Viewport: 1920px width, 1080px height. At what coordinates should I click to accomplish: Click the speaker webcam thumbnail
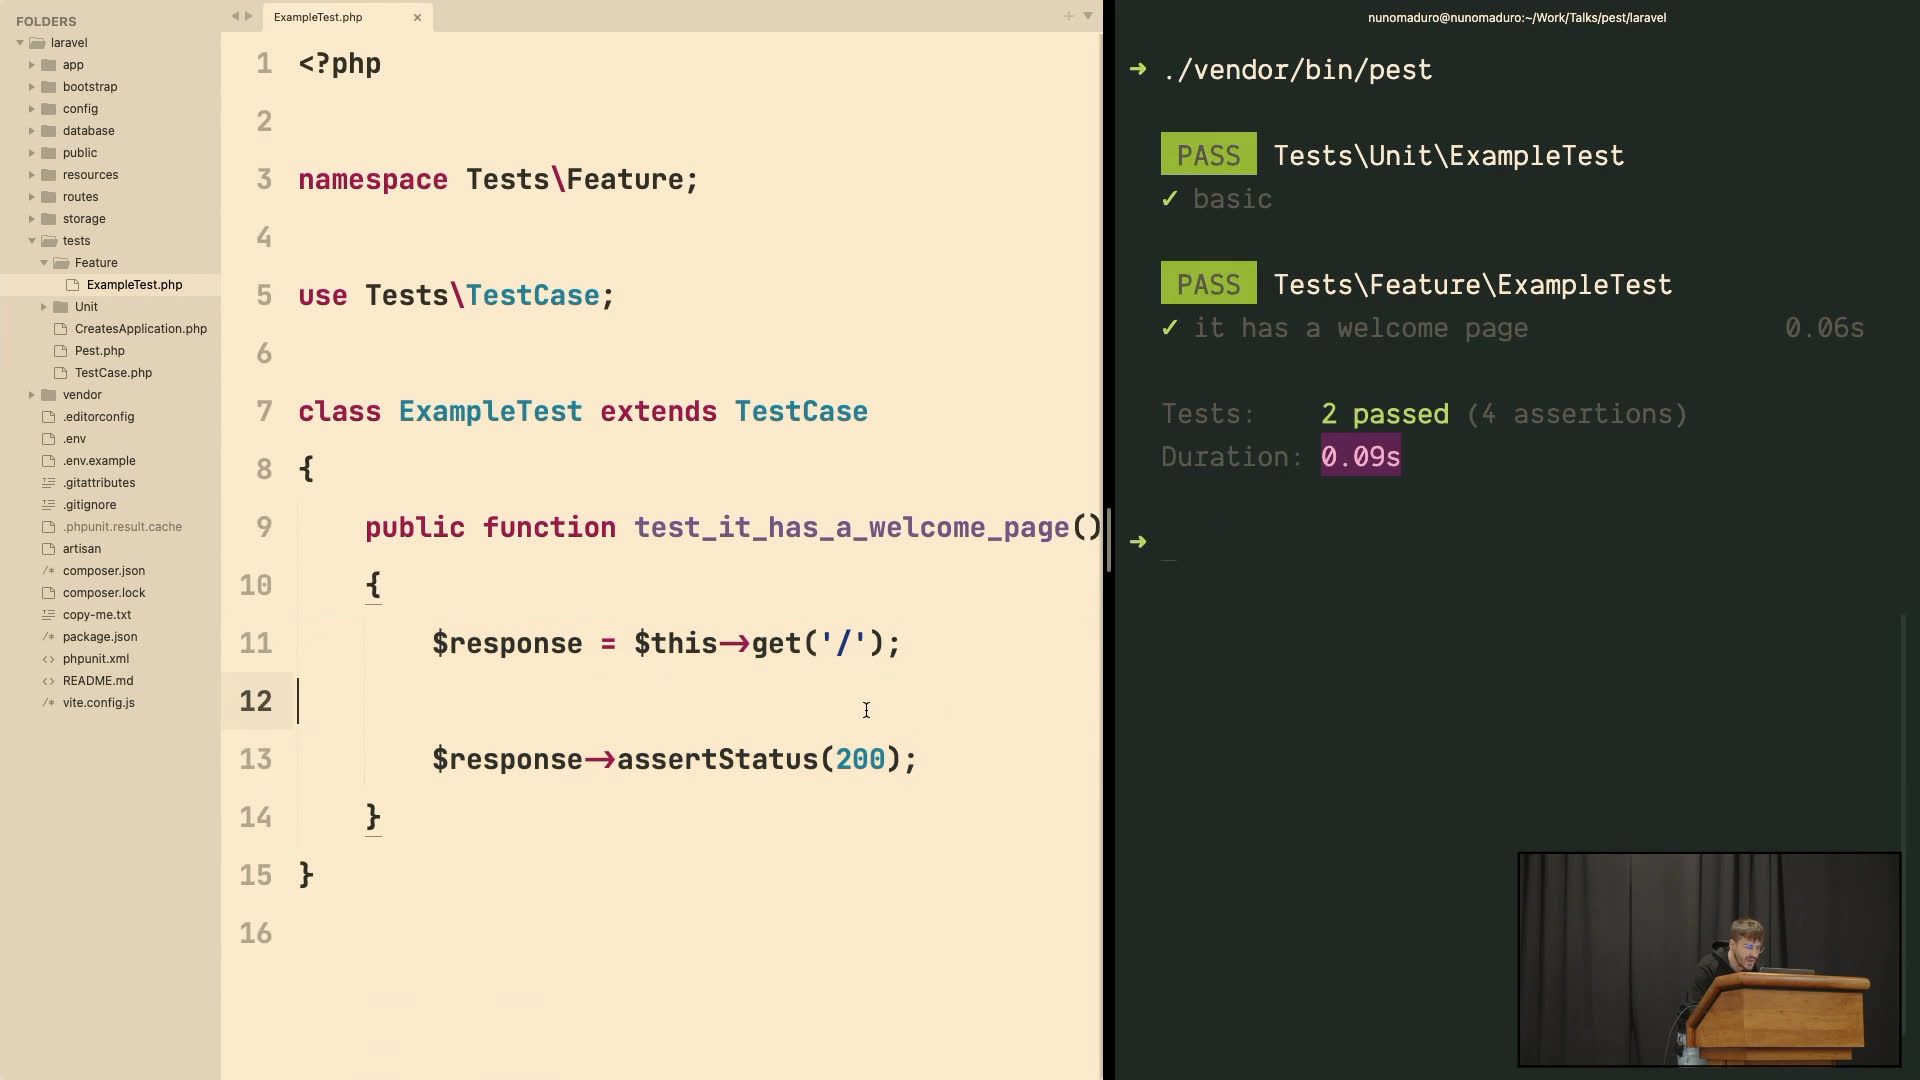[x=1709, y=960]
